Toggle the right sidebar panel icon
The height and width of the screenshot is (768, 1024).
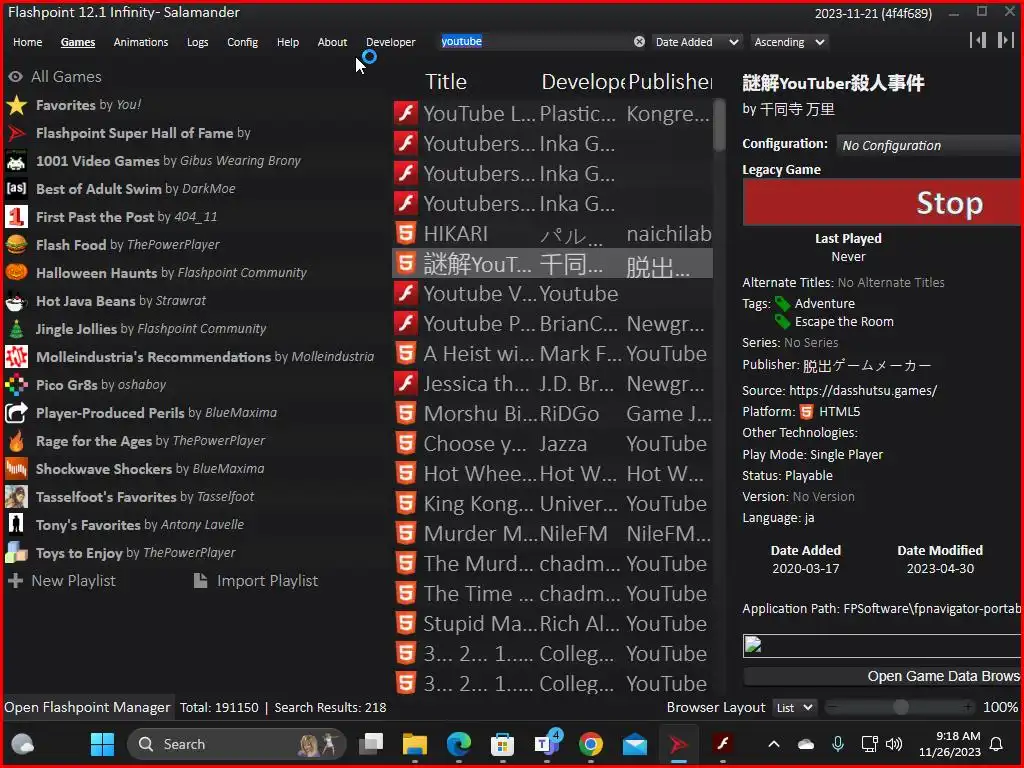pos(1005,40)
